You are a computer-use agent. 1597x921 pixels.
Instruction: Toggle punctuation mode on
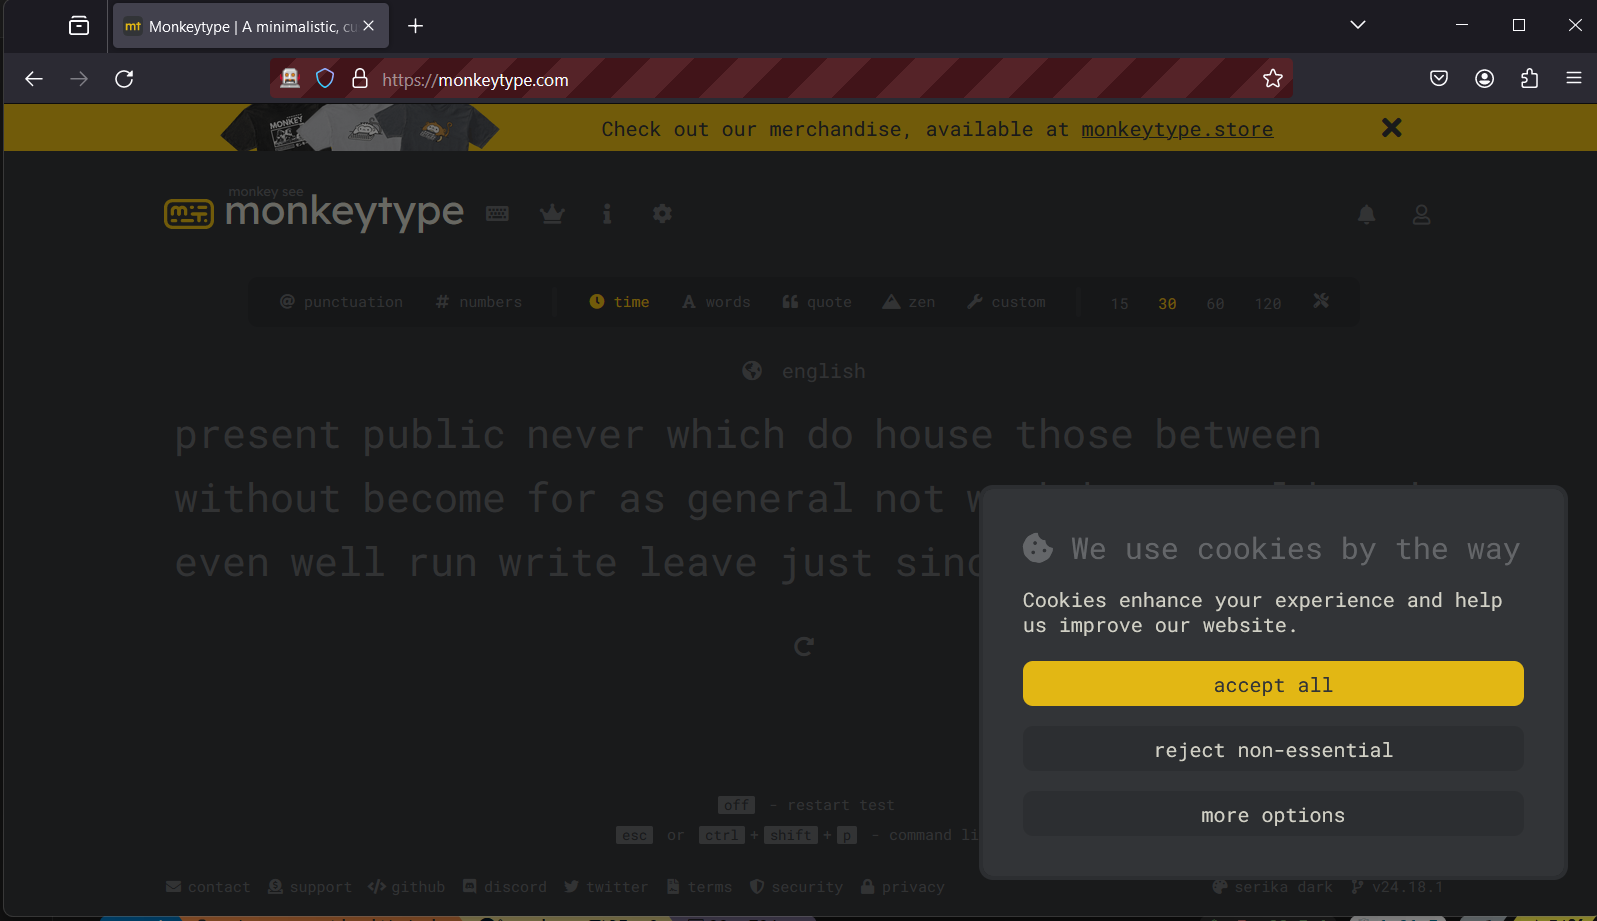point(341,302)
